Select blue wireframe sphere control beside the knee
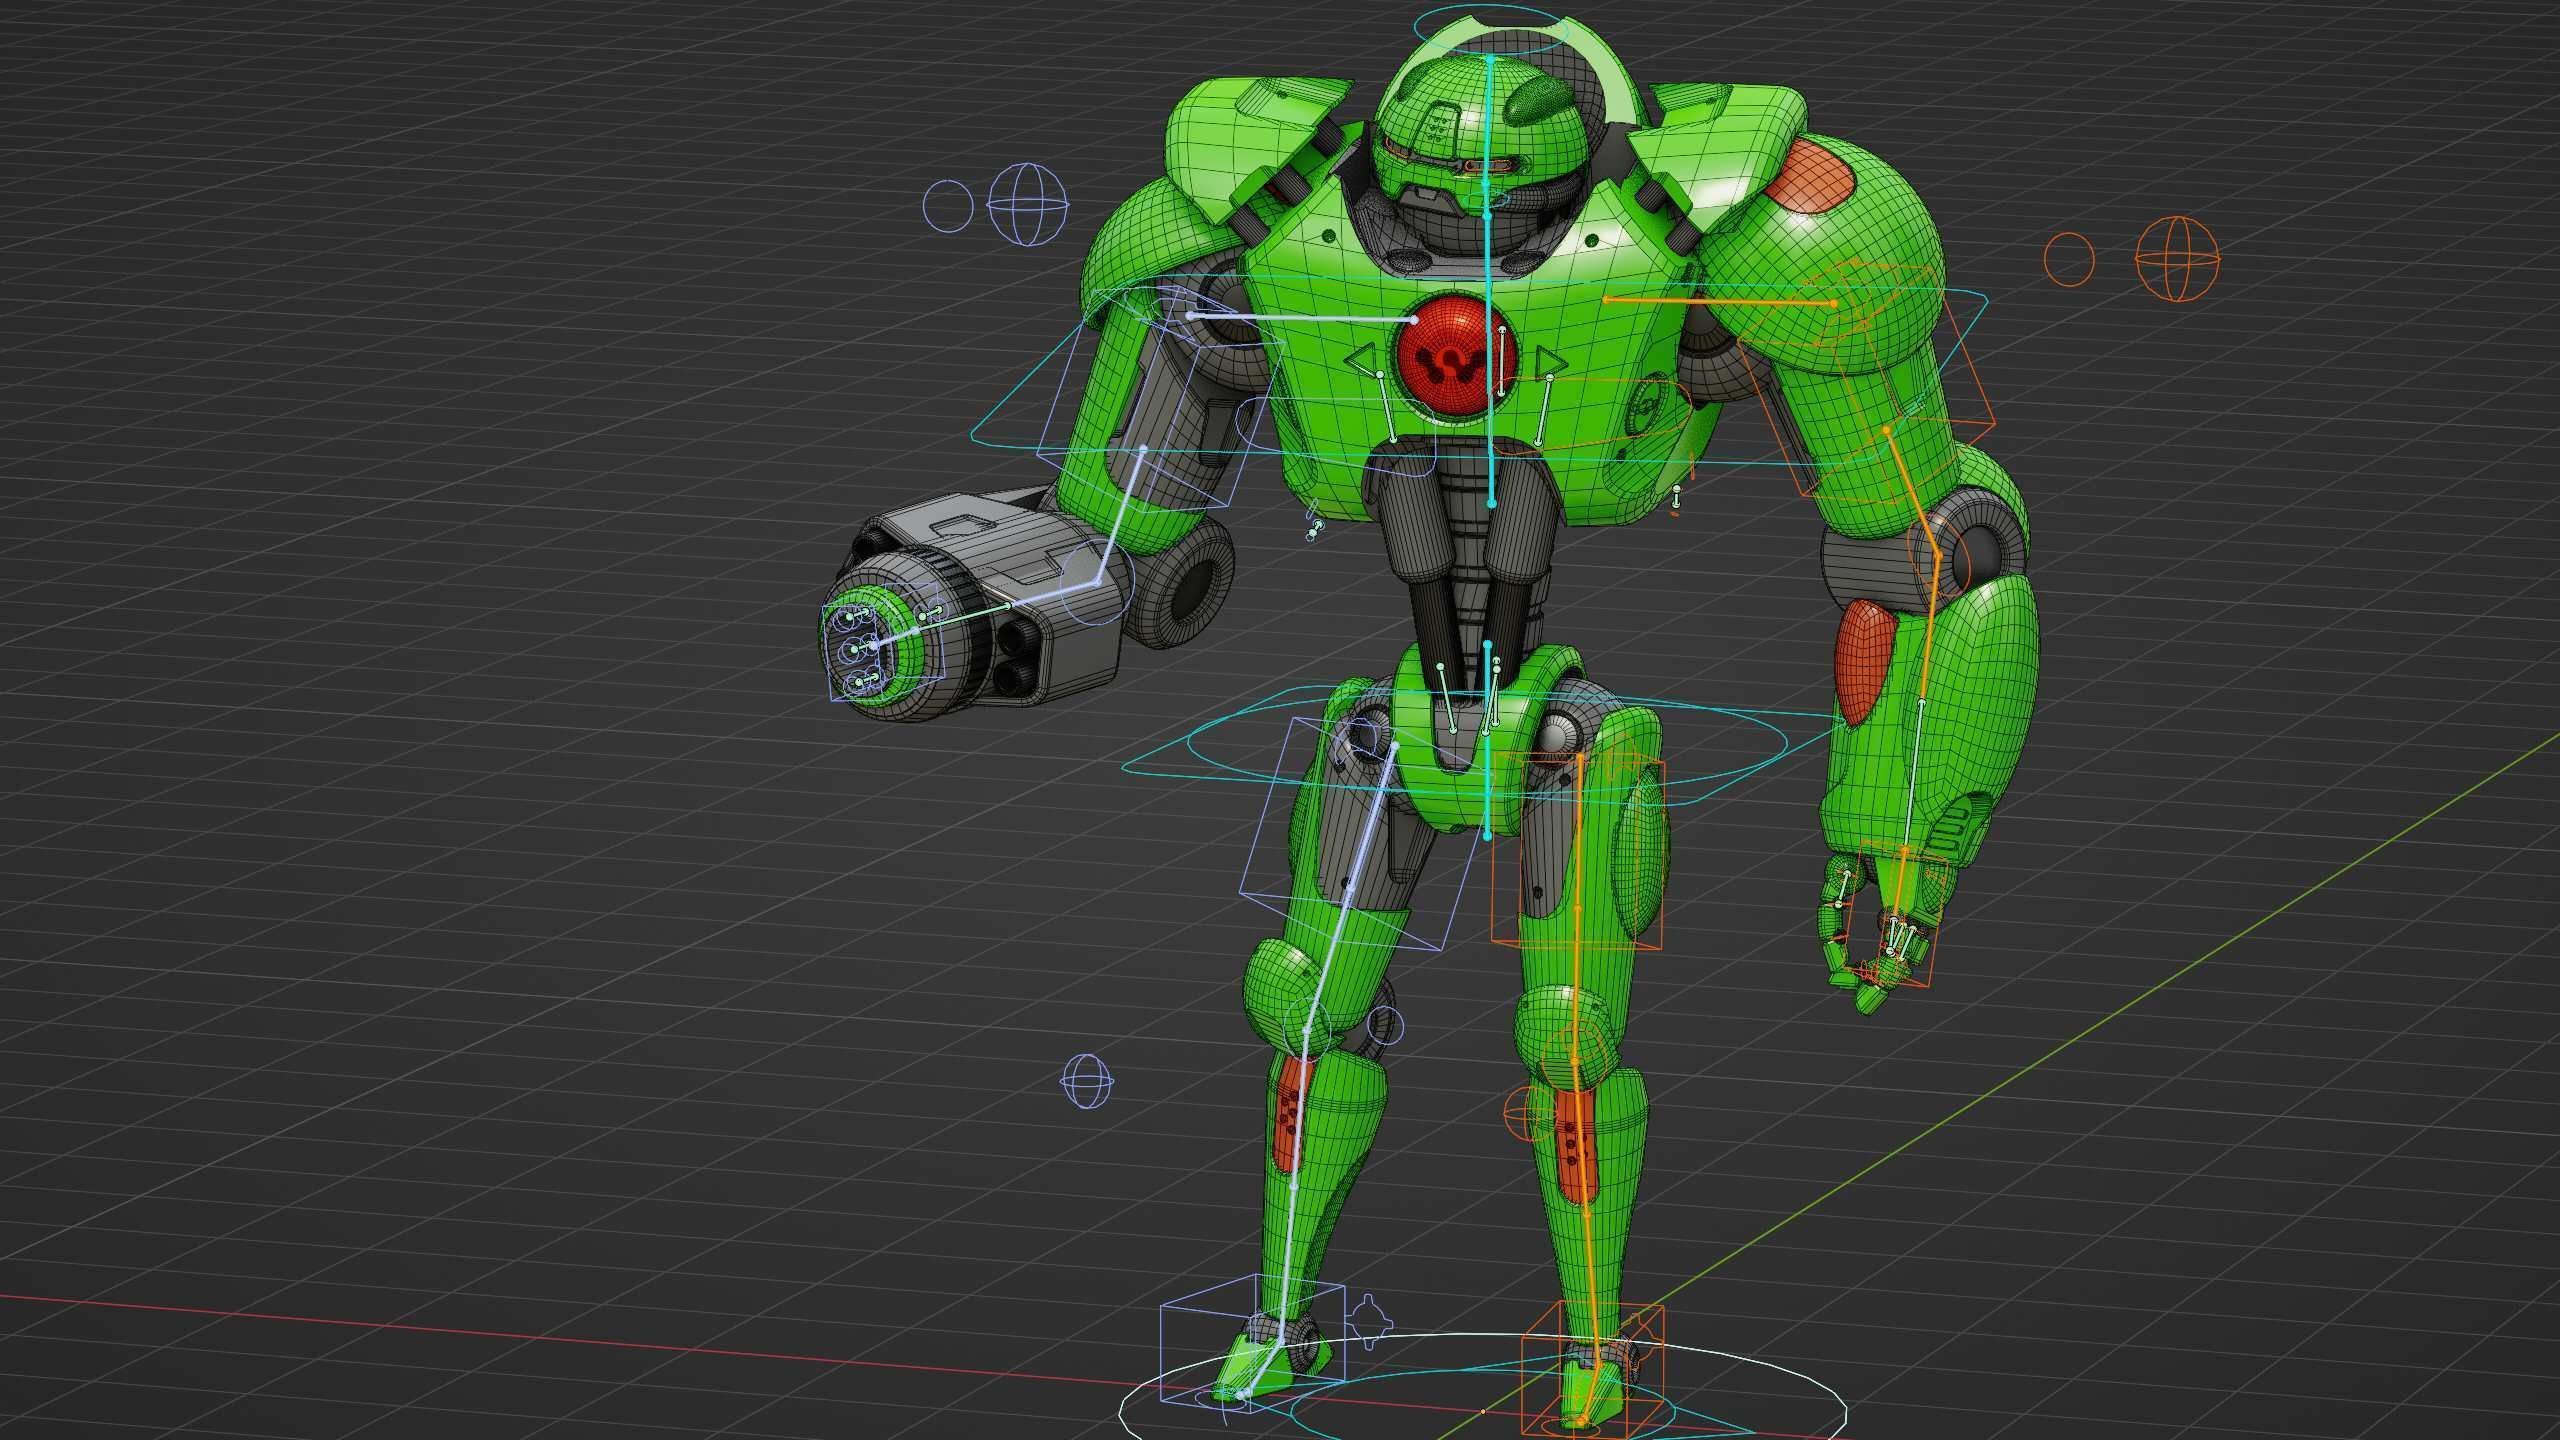 (1086, 1080)
